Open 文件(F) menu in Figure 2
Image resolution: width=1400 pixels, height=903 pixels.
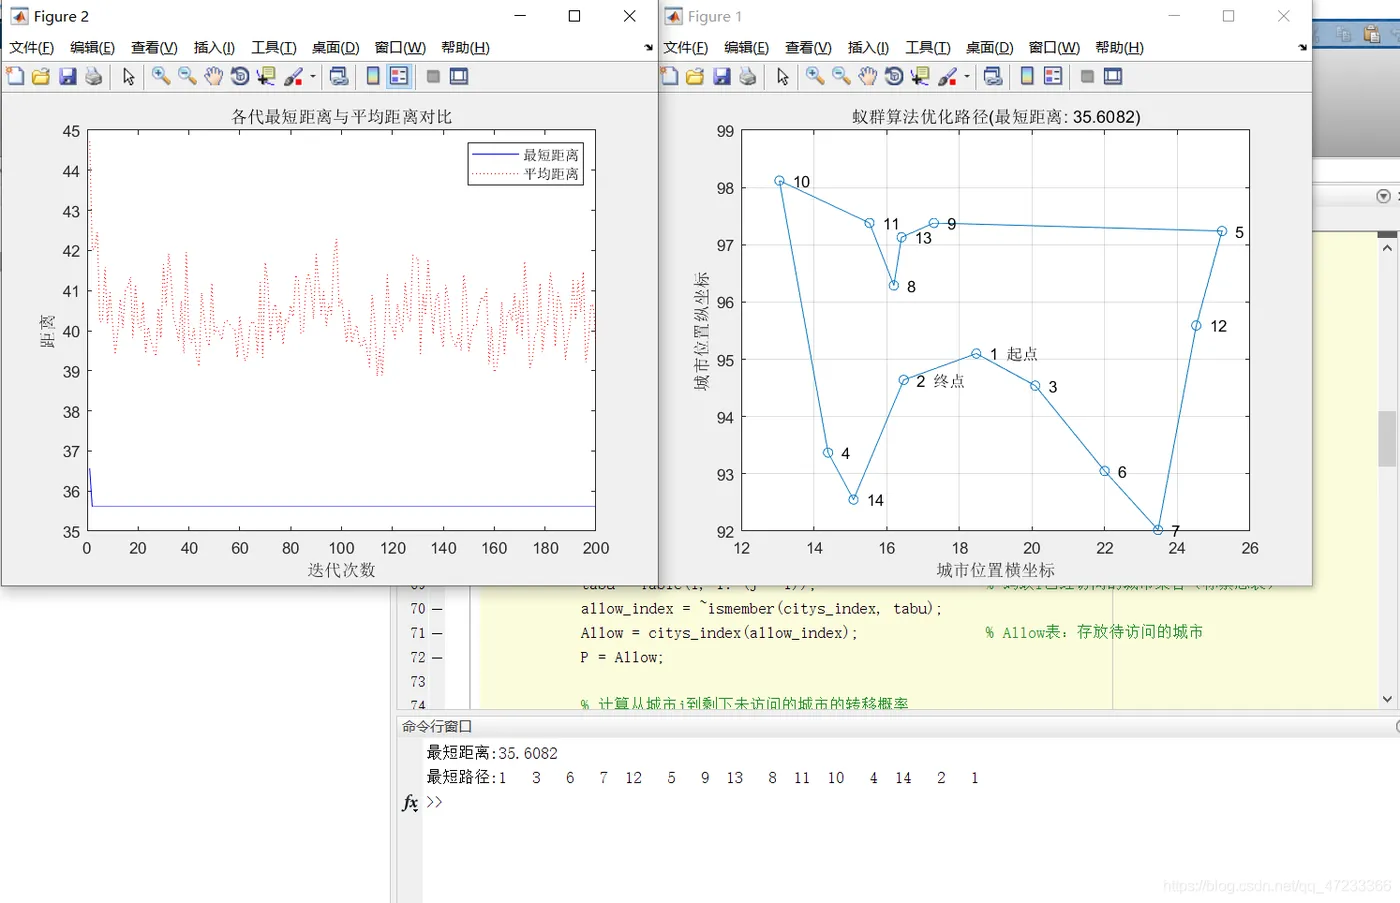point(31,47)
